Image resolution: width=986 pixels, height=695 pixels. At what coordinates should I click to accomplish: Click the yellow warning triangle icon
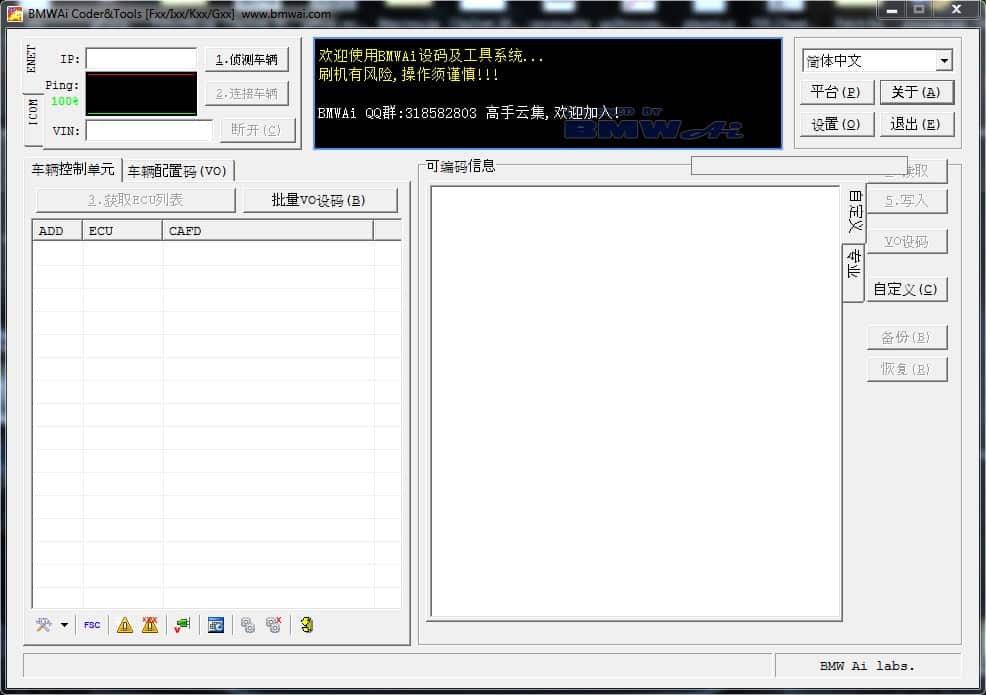click(125, 625)
